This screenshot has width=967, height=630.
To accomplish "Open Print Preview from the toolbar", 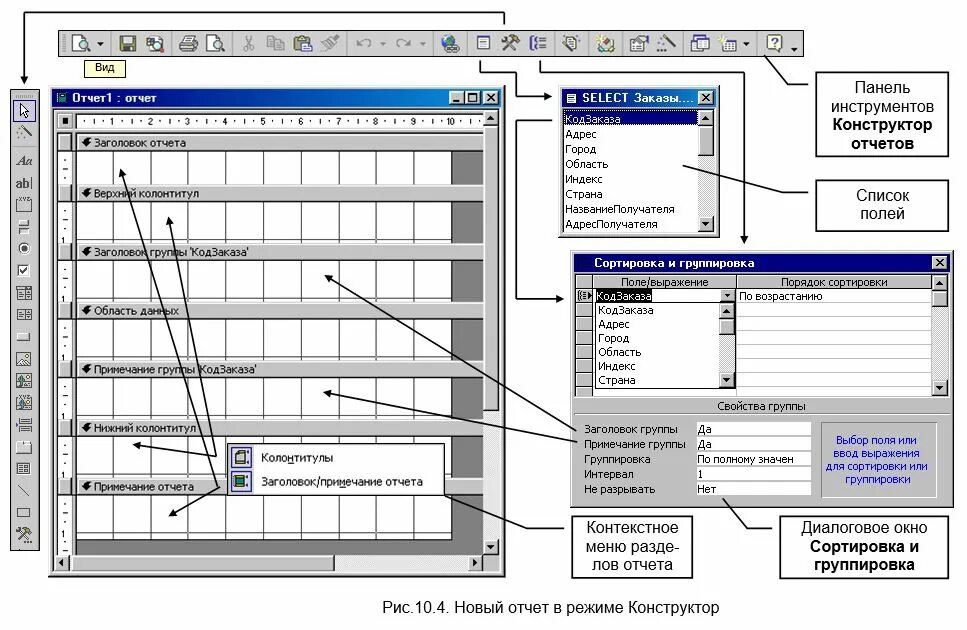I will tap(215, 44).
